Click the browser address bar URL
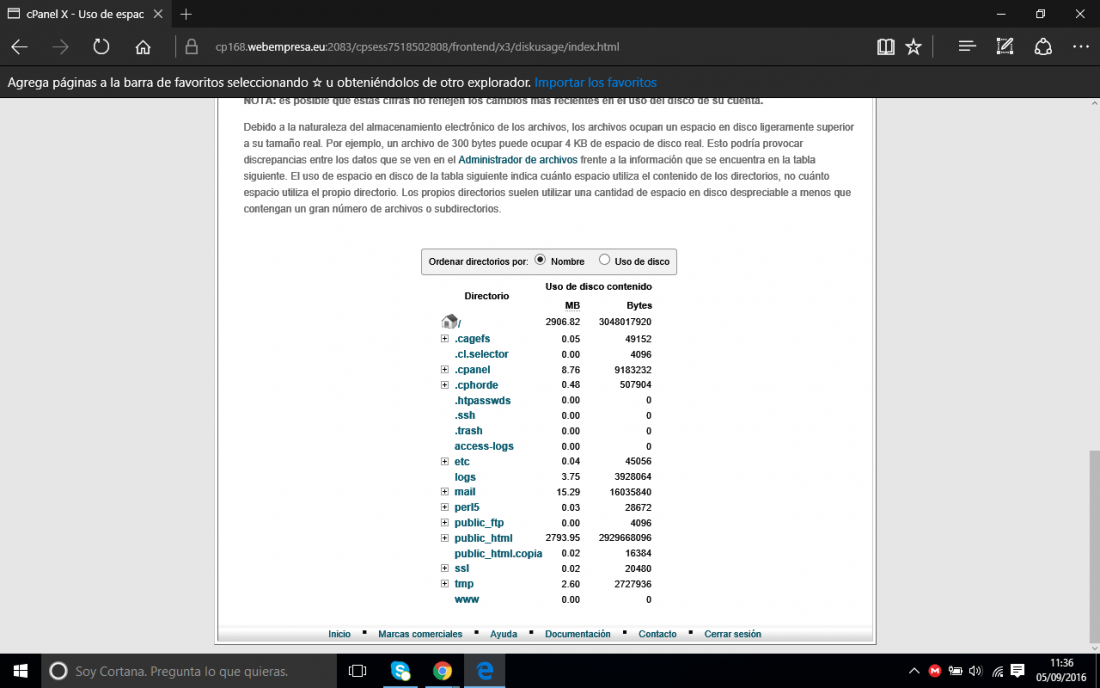The height and width of the screenshot is (688, 1100). tap(417, 47)
